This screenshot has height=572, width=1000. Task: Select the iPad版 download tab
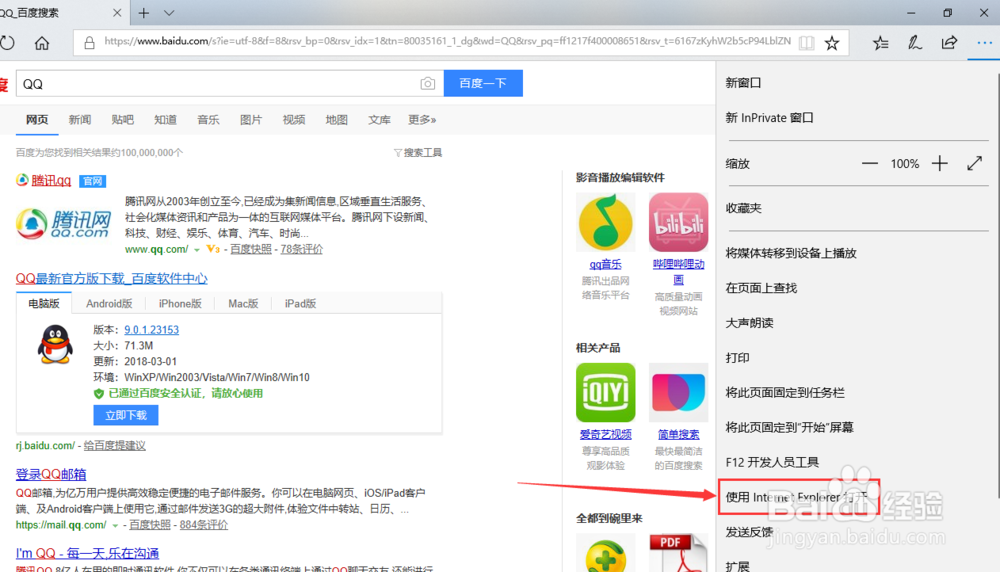tap(300, 304)
